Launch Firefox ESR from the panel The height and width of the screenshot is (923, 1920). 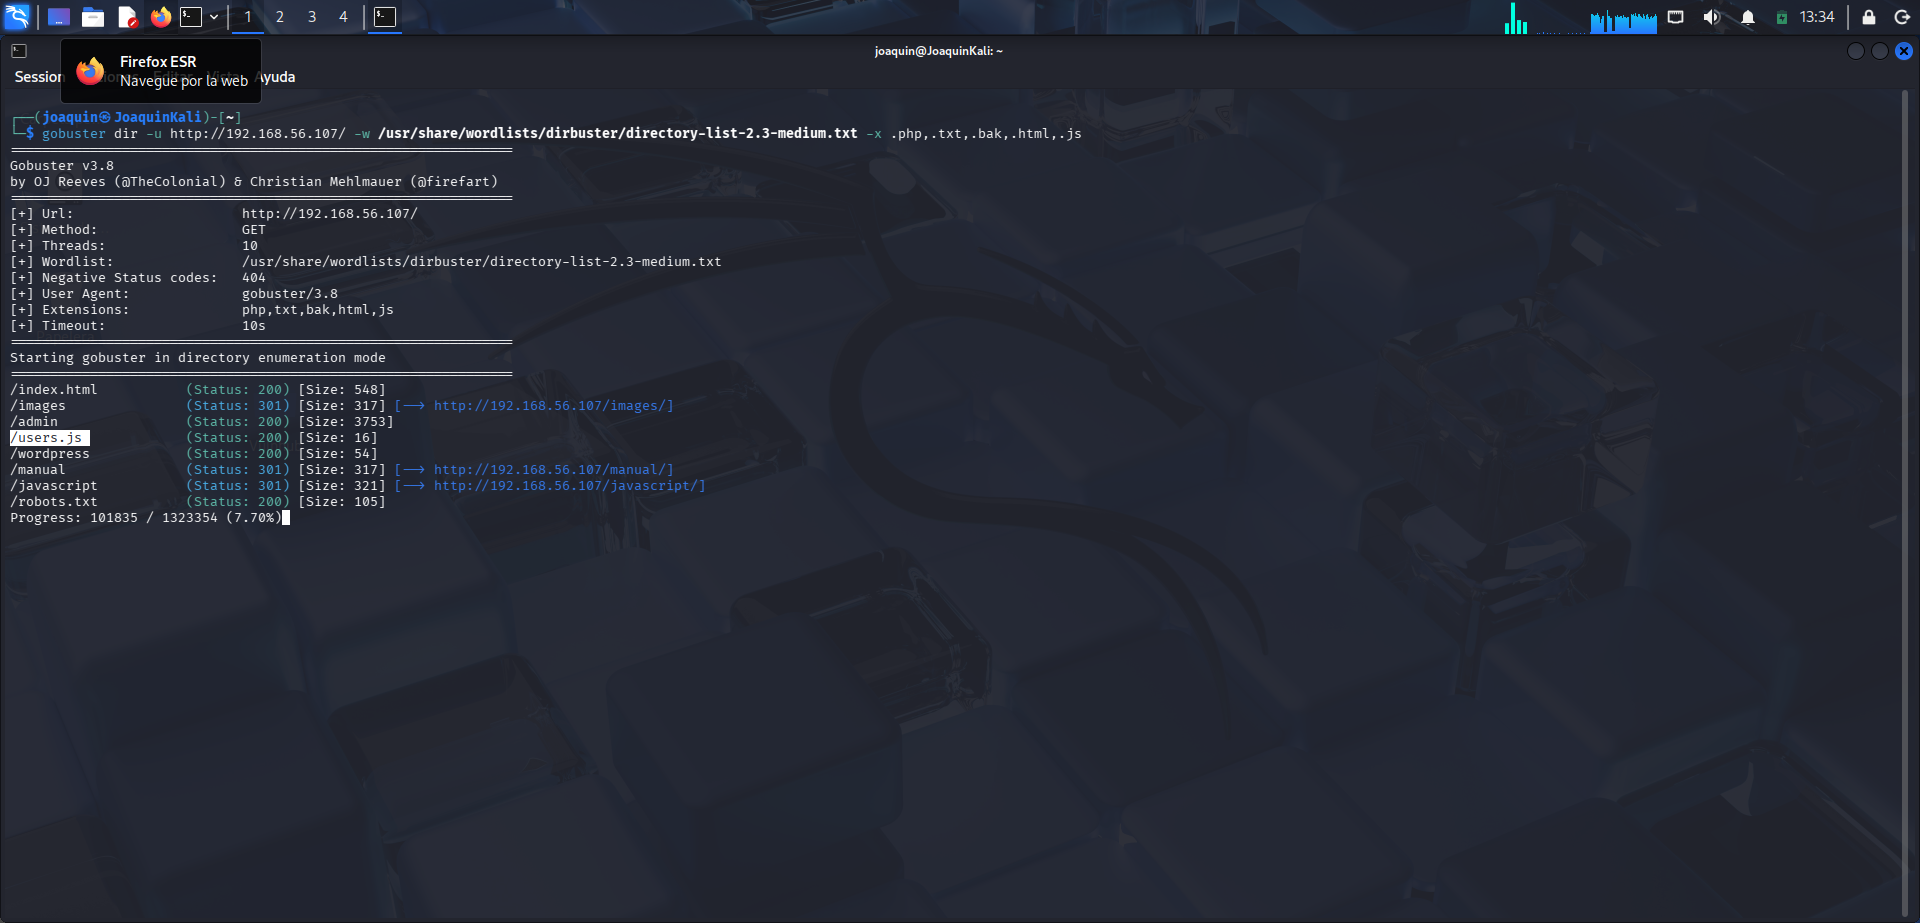[162, 17]
